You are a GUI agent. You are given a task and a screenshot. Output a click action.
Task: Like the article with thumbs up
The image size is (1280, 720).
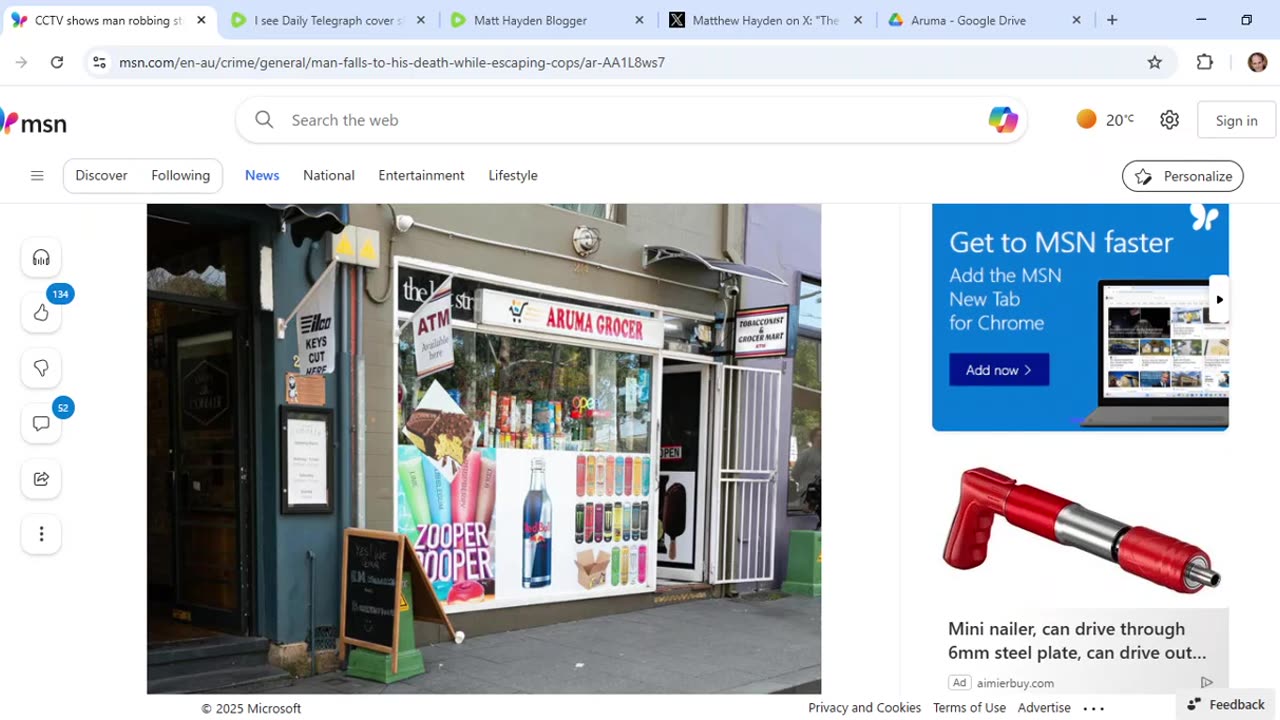[41, 313]
